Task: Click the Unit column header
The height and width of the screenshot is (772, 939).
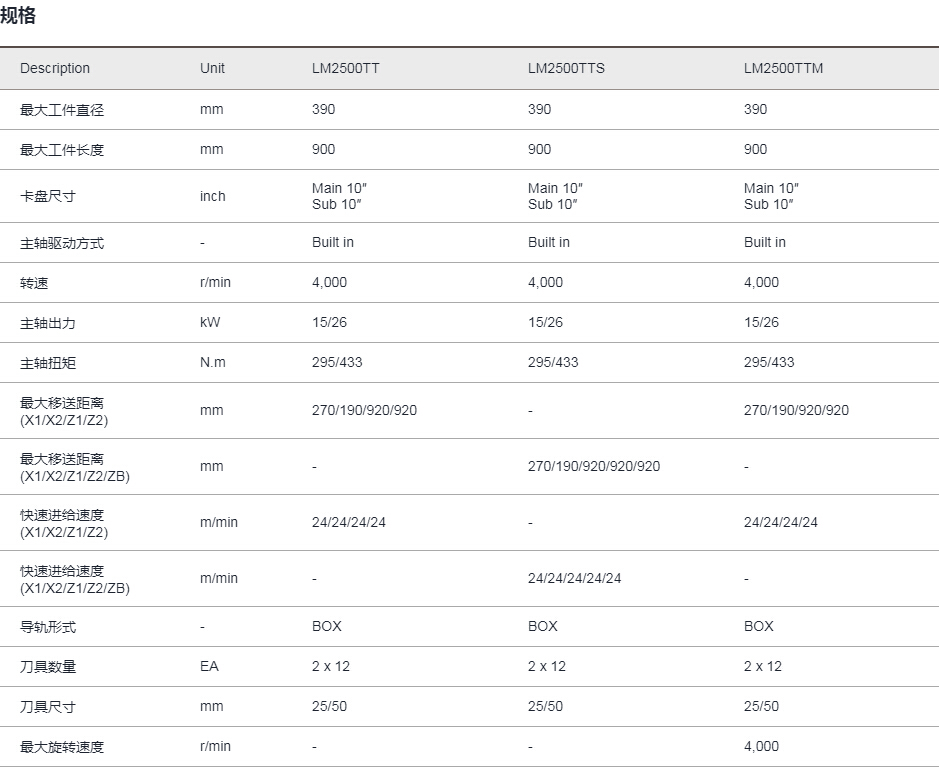Action: pyautogui.click(x=212, y=68)
